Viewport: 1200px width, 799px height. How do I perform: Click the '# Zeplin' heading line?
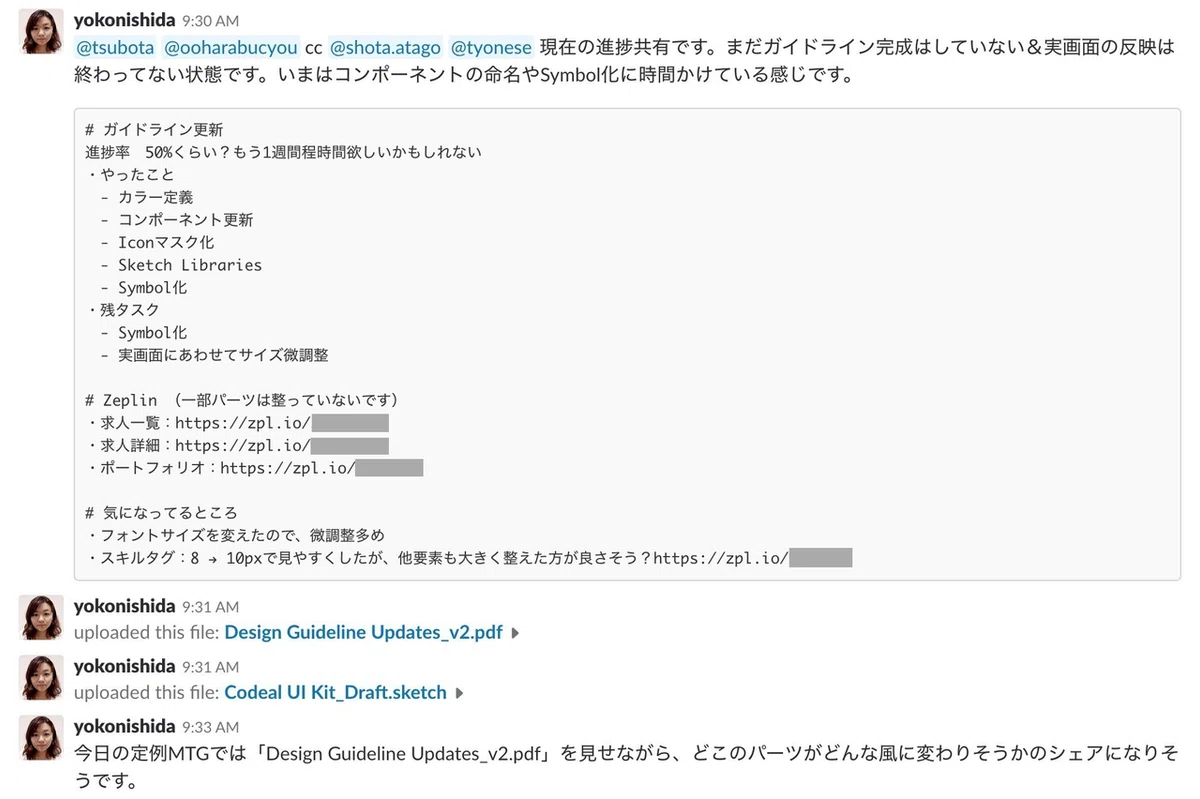coord(243,400)
